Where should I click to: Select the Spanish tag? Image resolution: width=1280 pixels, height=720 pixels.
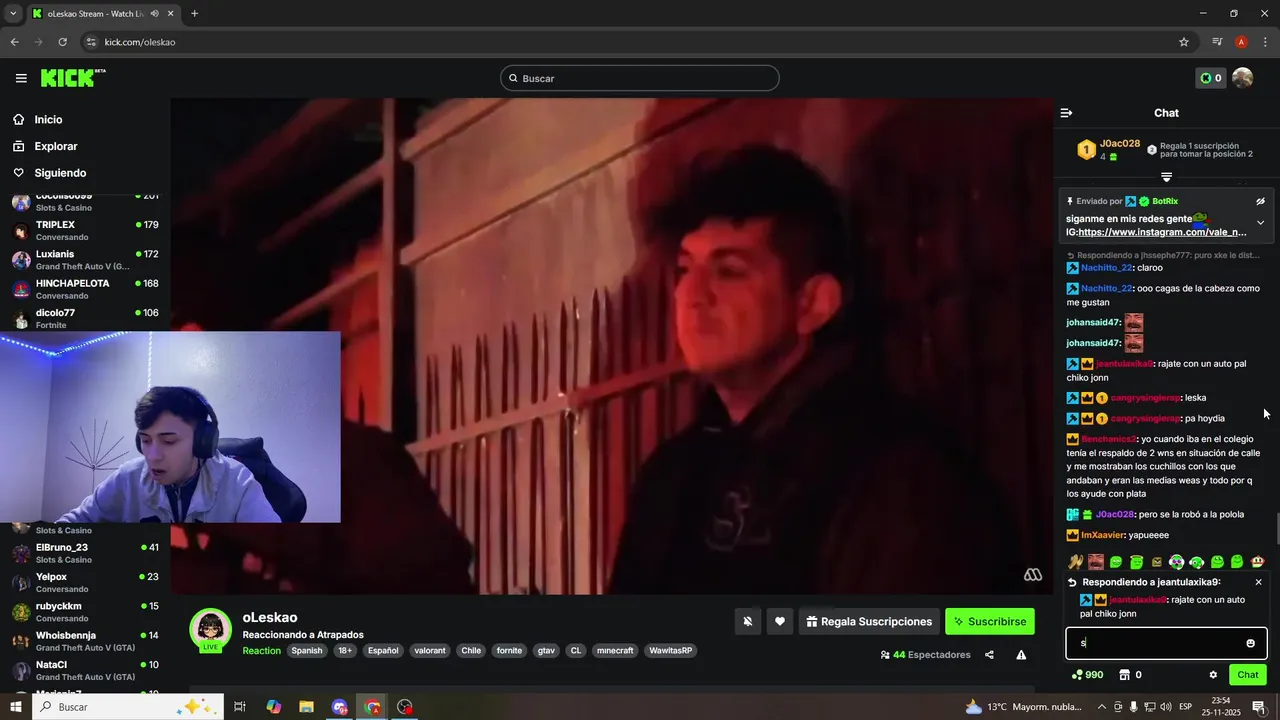click(x=307, y=651)
